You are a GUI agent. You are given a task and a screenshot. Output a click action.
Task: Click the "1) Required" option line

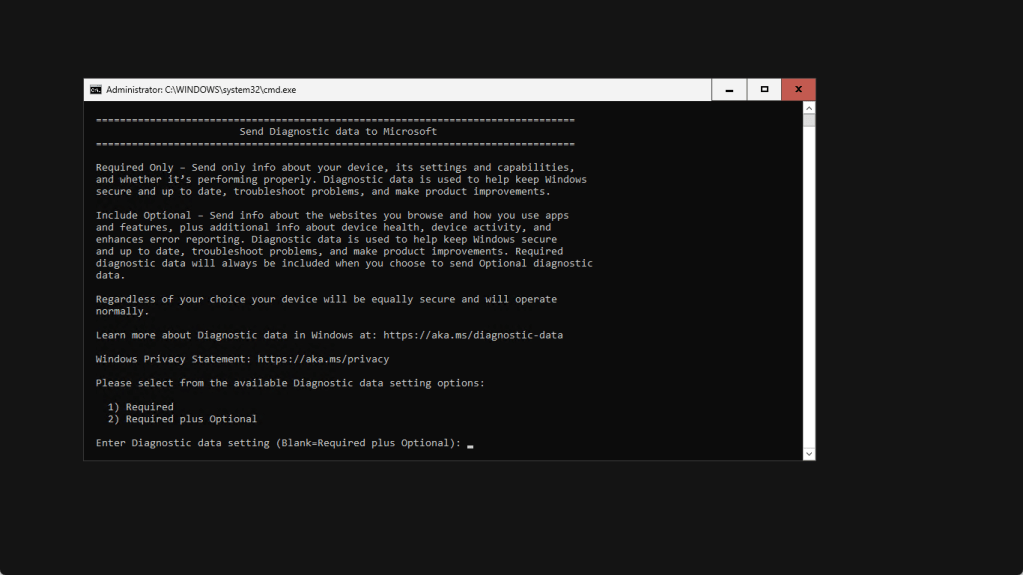pos(141,407)
